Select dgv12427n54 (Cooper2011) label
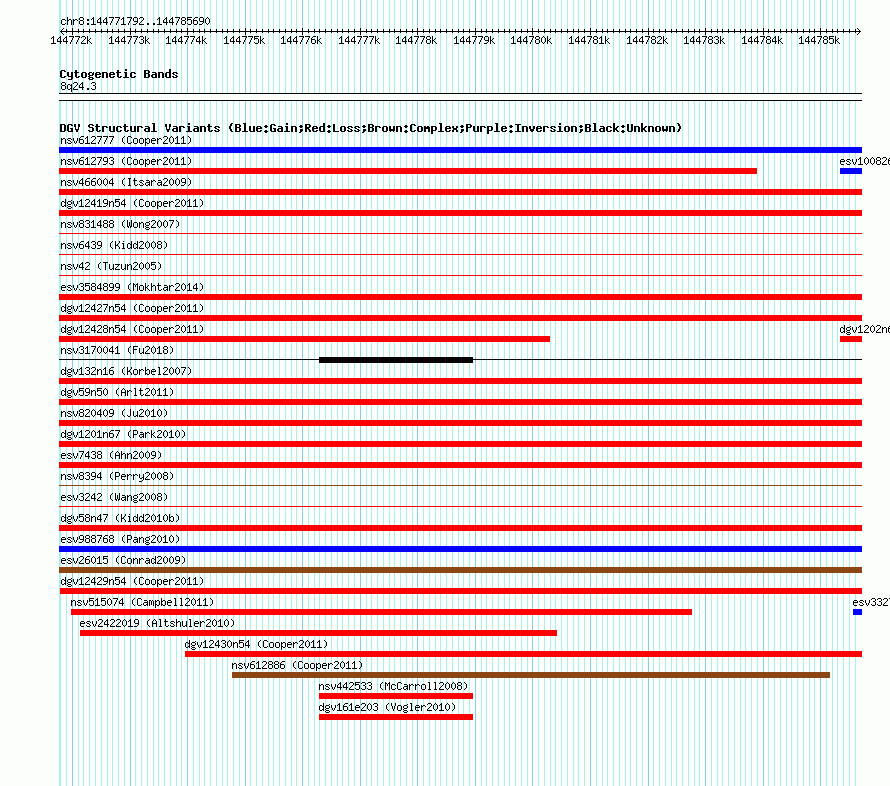The image size is (890, 786). coord(132,308)
